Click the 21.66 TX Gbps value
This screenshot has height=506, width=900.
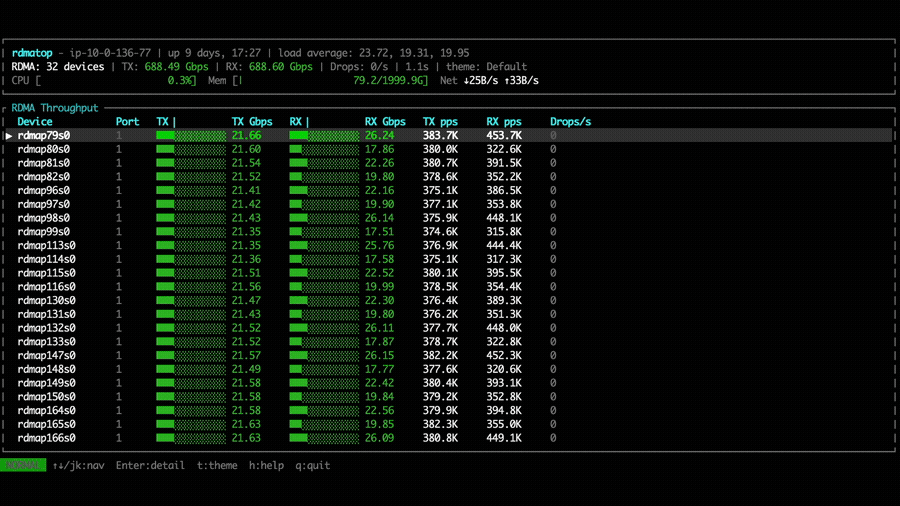(x=246, y=135)
